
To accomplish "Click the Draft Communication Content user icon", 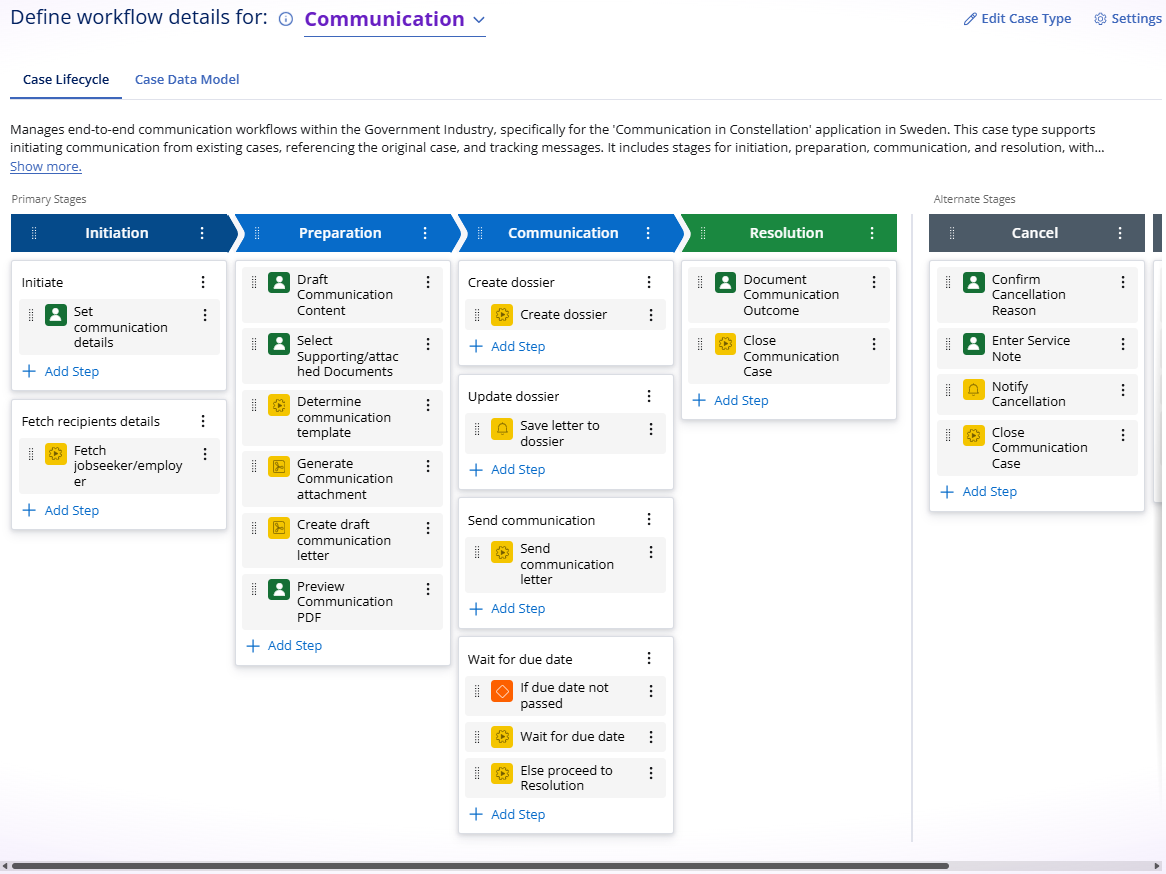I will tap(279, 283).
